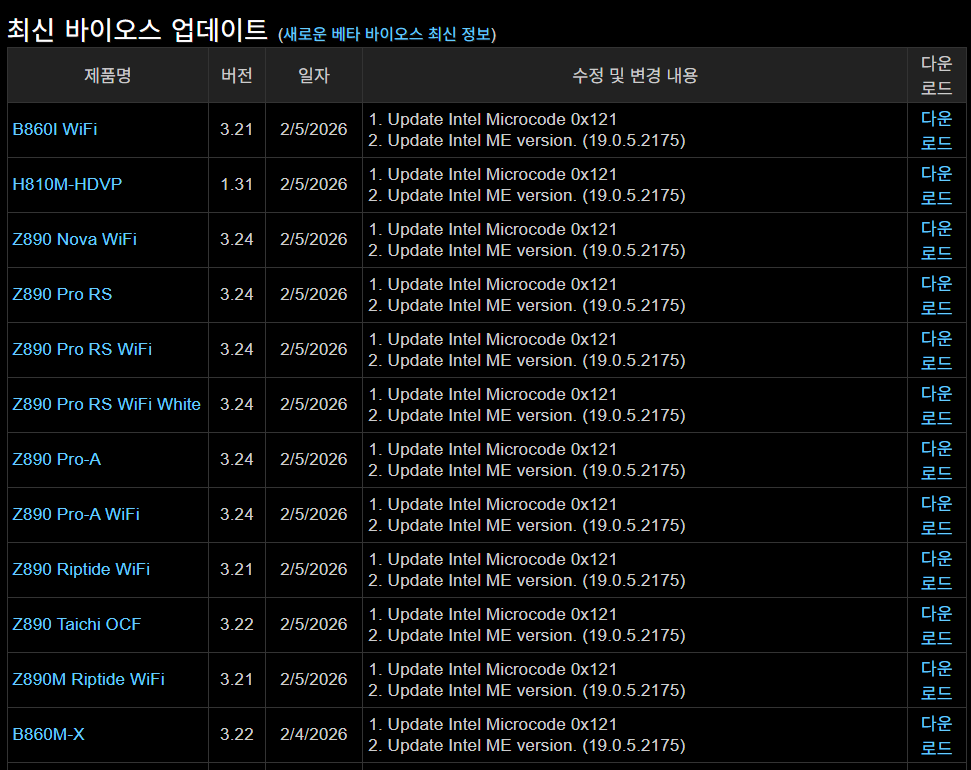Download BIOS for Z890 Riptide WiFi
The image size is (971, 770).
click(936, 571)
